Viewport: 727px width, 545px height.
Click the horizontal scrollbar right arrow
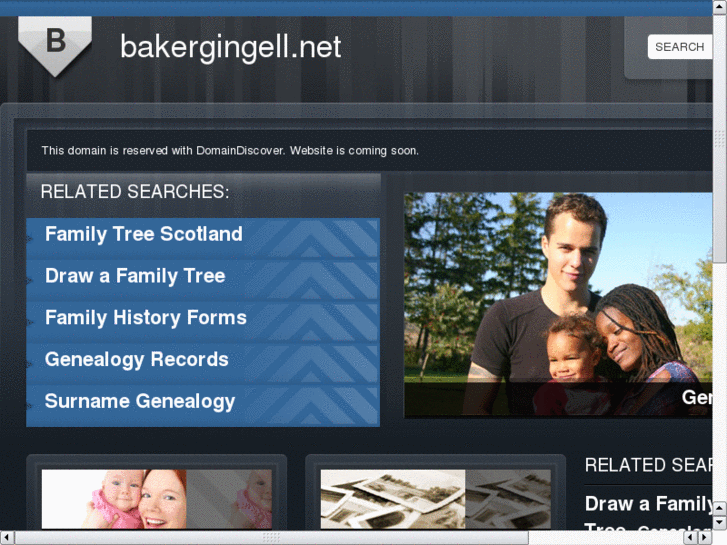pos(705,538)
